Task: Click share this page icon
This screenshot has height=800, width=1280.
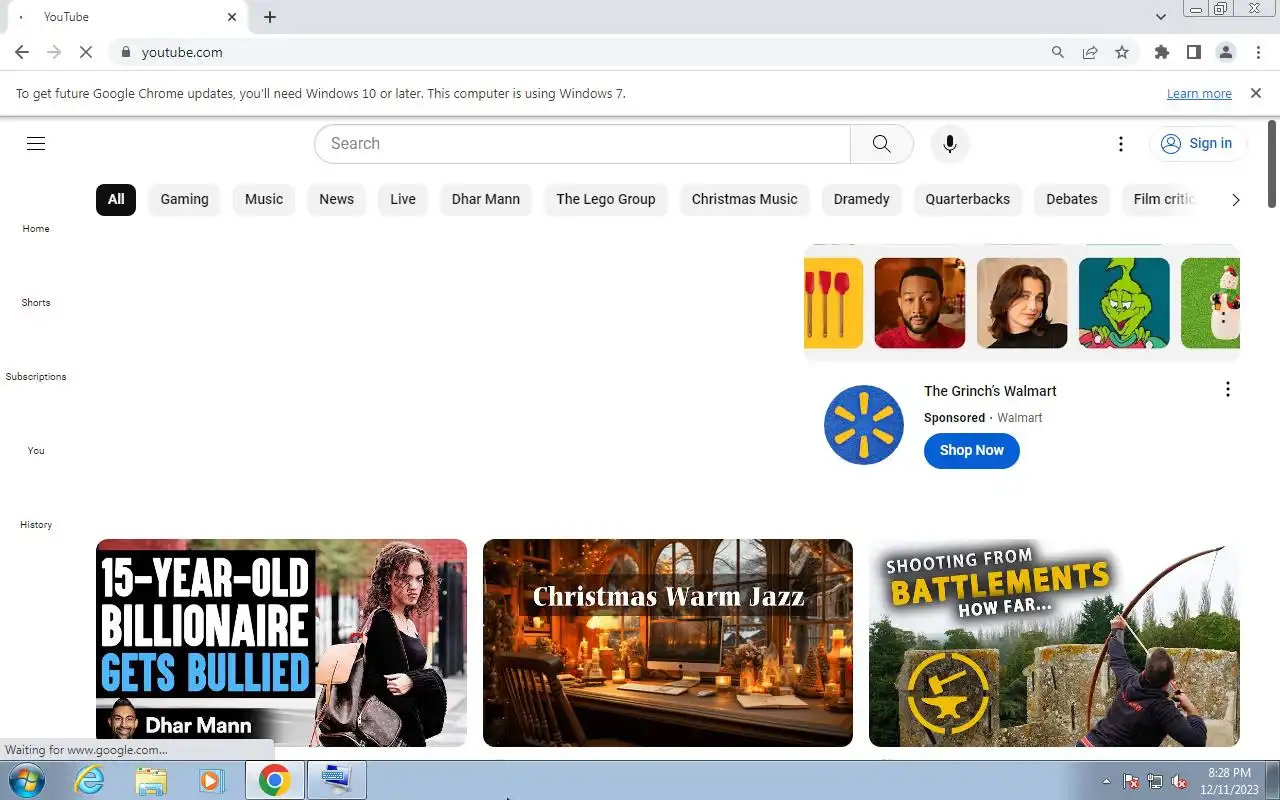Action: coord(1090,52)
